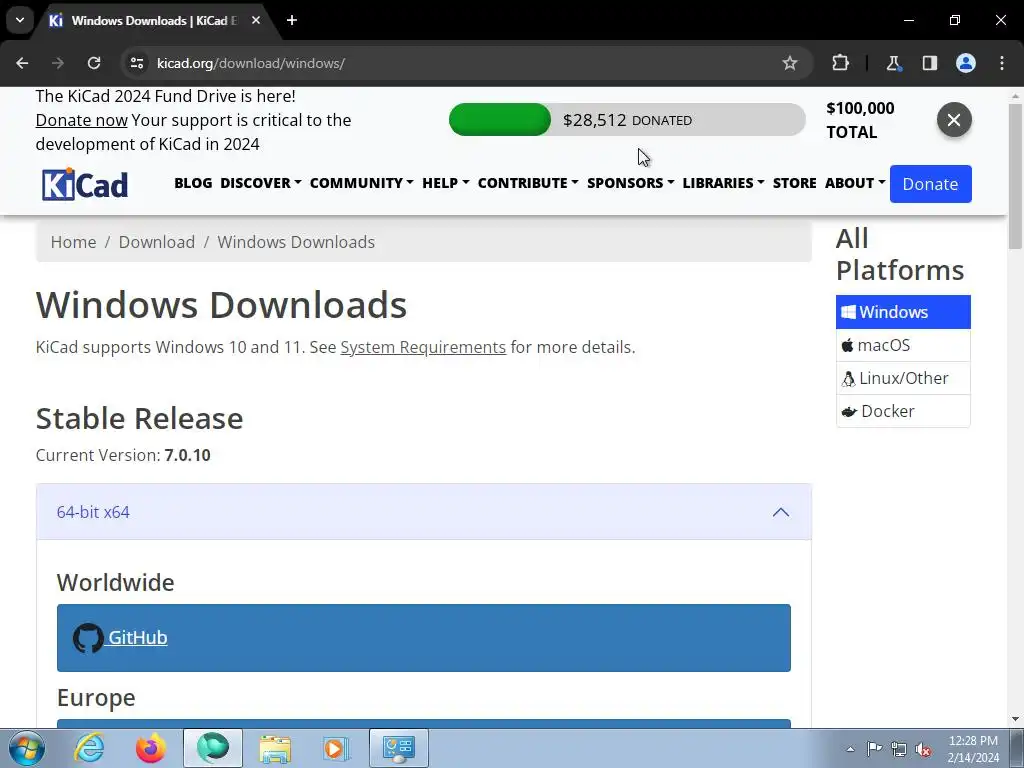Bookmark this page with the star icon
This screenshot has width=1024, height=768.
(x=790, y=63)
